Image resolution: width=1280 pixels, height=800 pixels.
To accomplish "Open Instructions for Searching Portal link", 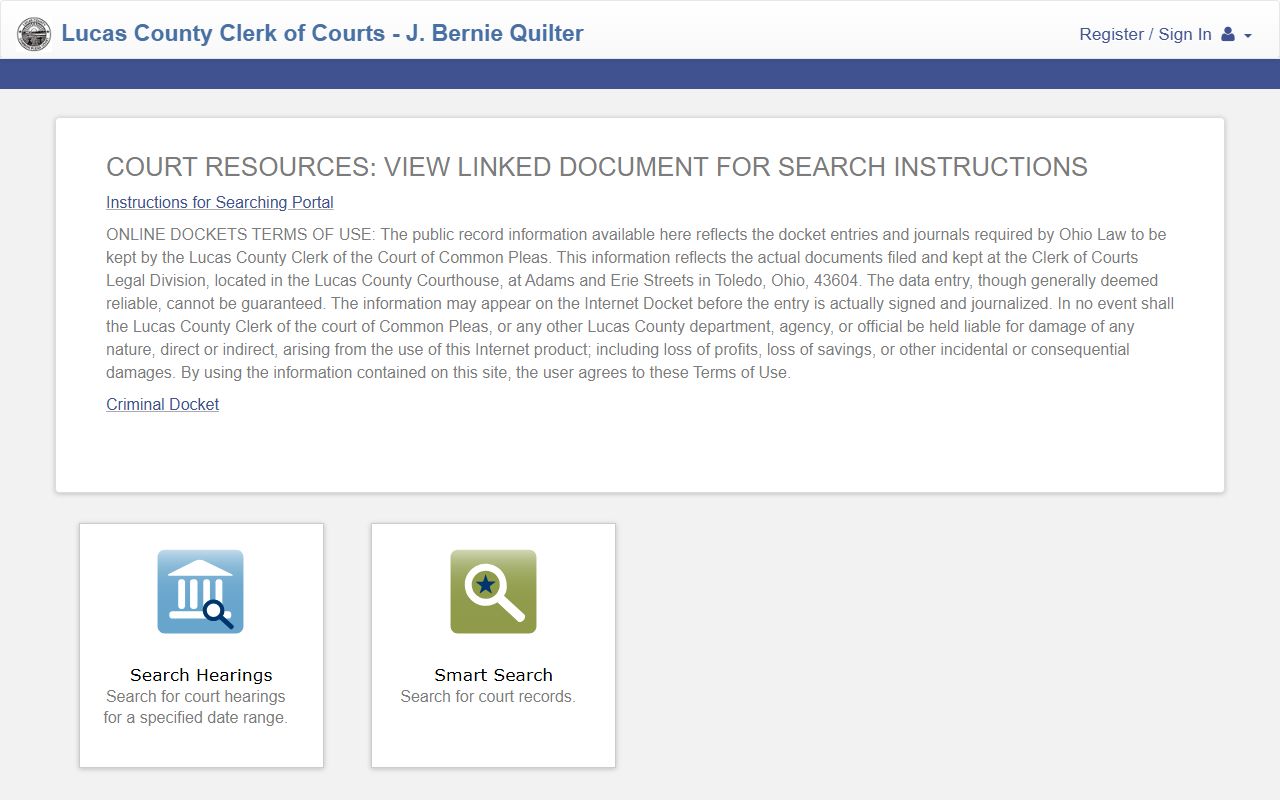I will pyautogui.click(x=220, y=202).
